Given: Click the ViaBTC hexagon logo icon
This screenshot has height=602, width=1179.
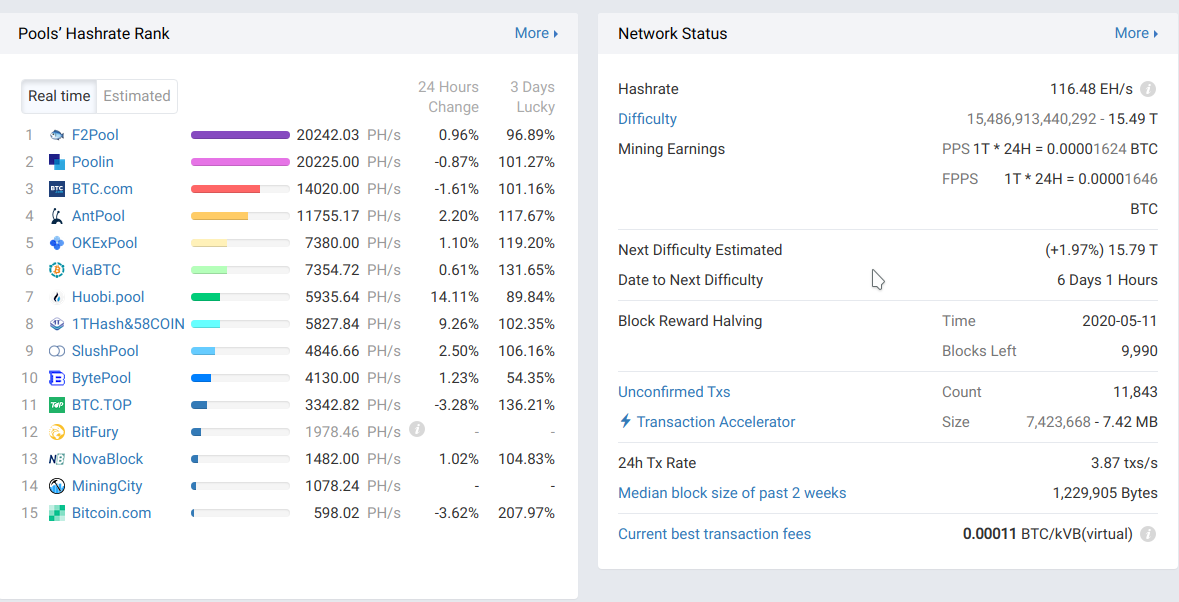Looking at the screenshot, I should coord(57,270).
